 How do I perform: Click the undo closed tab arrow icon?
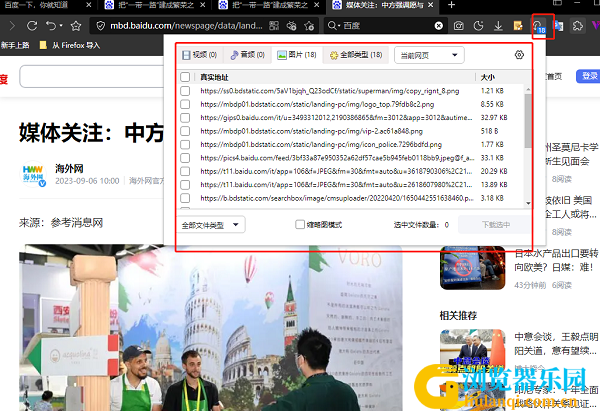(x=51, y=26)
